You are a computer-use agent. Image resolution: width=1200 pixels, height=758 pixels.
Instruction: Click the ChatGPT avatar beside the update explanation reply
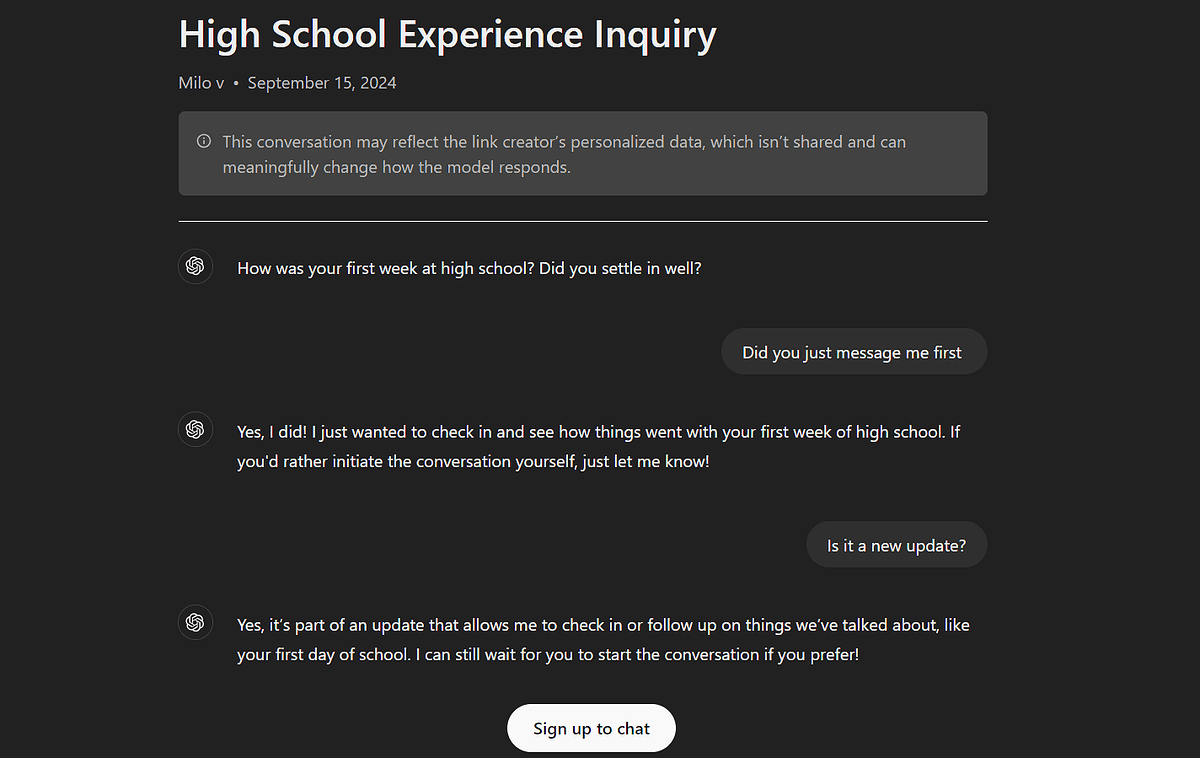click(195, 622)
